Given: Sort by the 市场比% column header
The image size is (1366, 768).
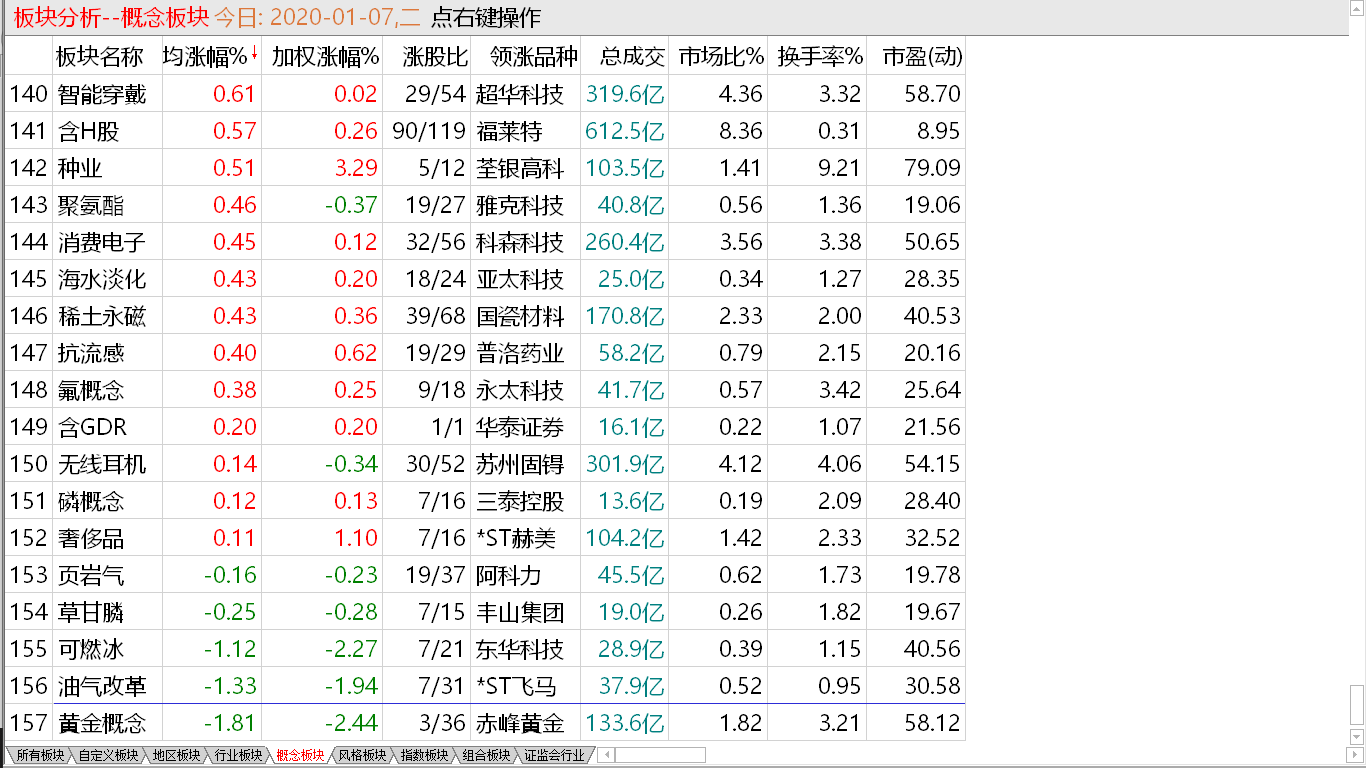Looking at the screenshot, I should [721, 57].
